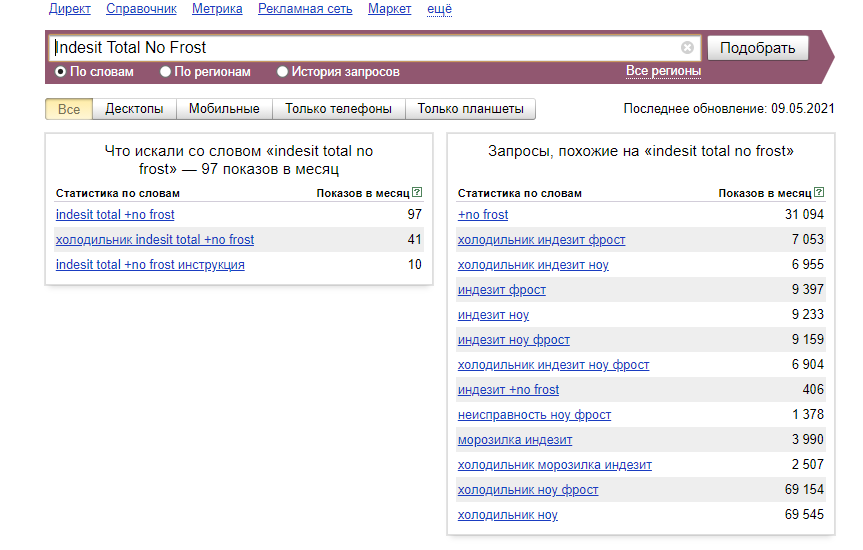Click the value 7 053 impressions
The width and height of the screenshot is (863, 550).
click(x=807, y=239)
